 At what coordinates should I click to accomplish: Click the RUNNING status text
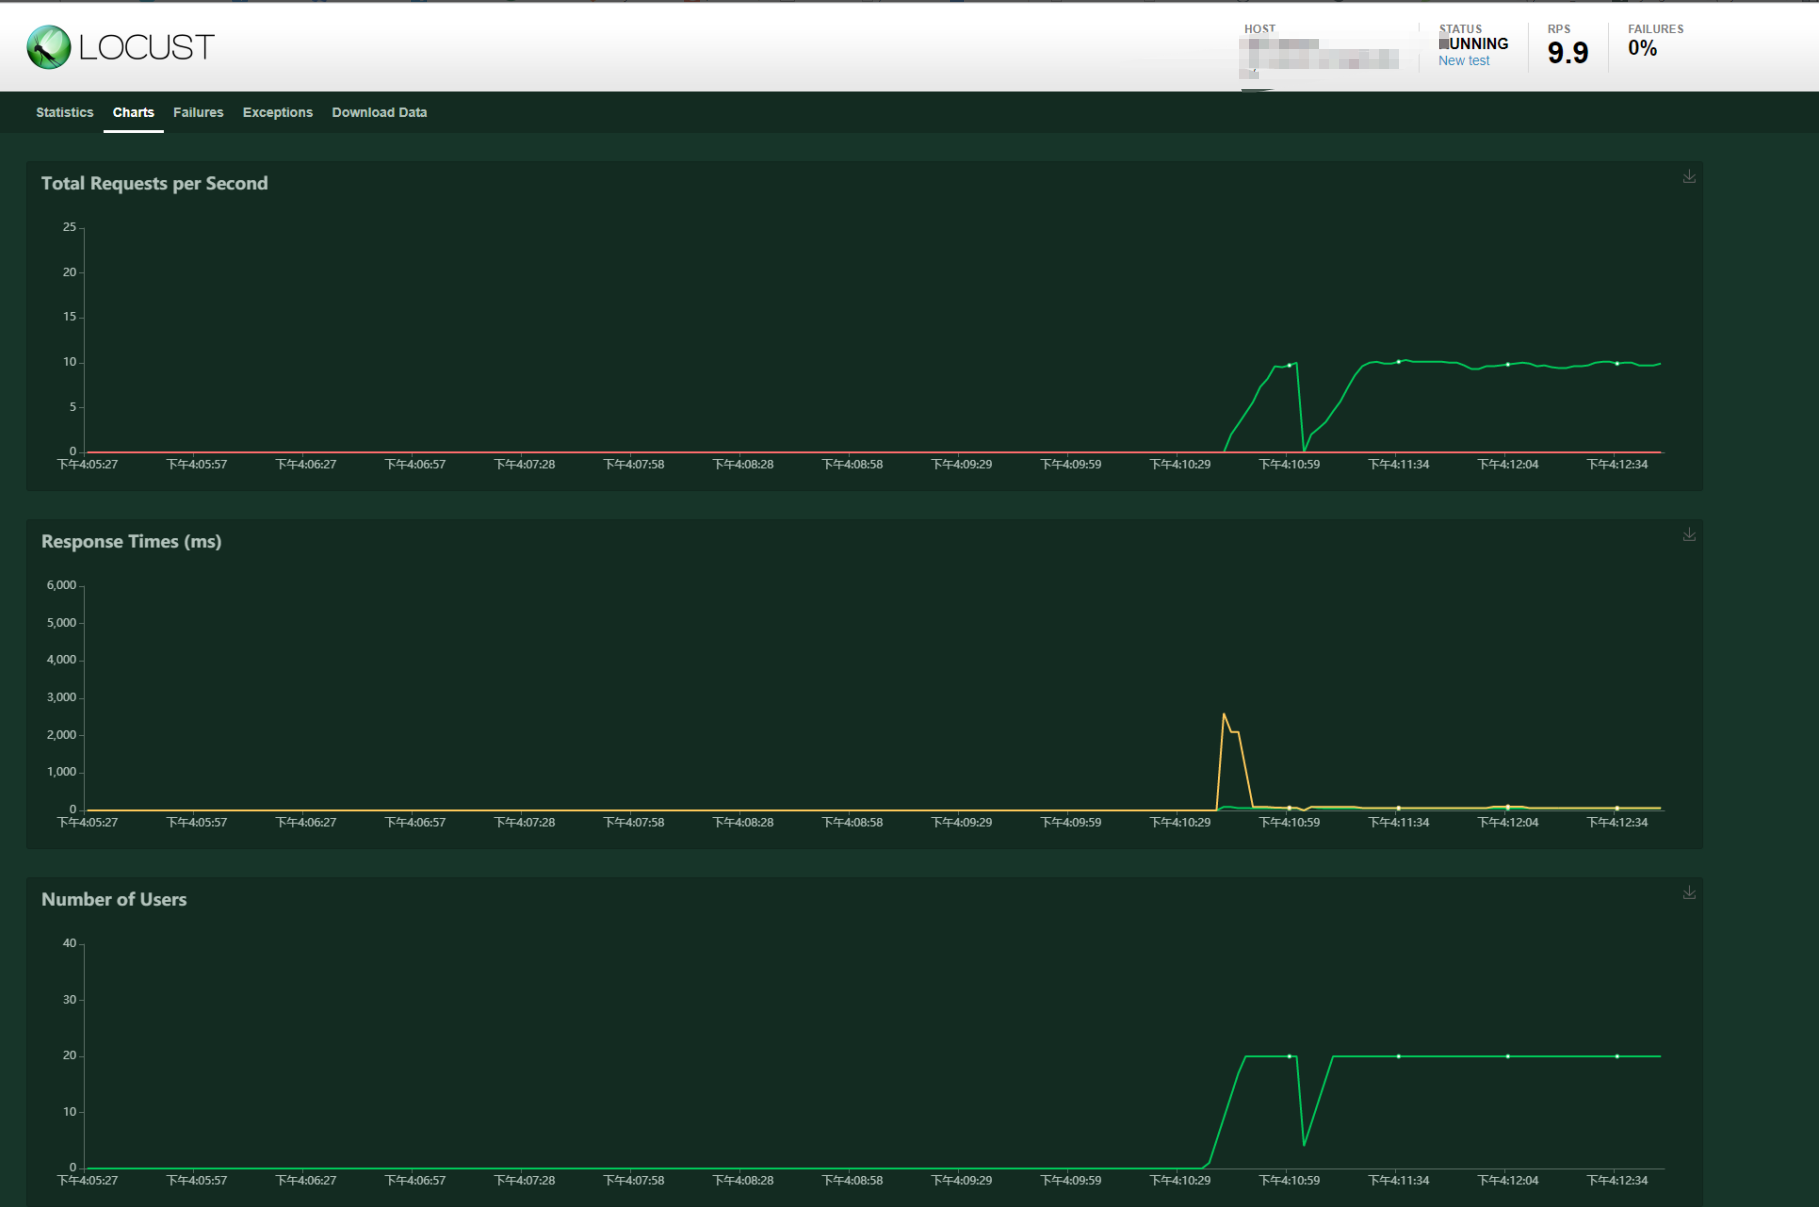[1474, 44]
